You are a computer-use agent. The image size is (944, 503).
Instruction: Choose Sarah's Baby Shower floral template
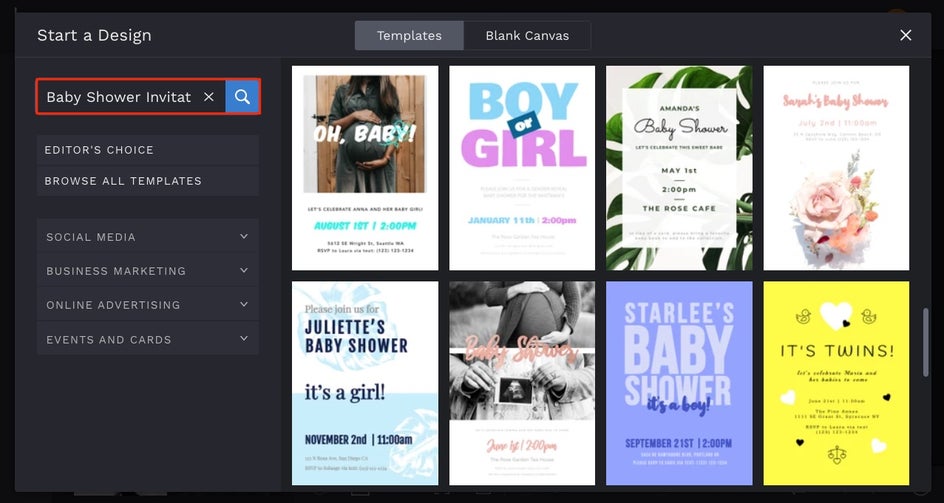[x=836, y=168]
